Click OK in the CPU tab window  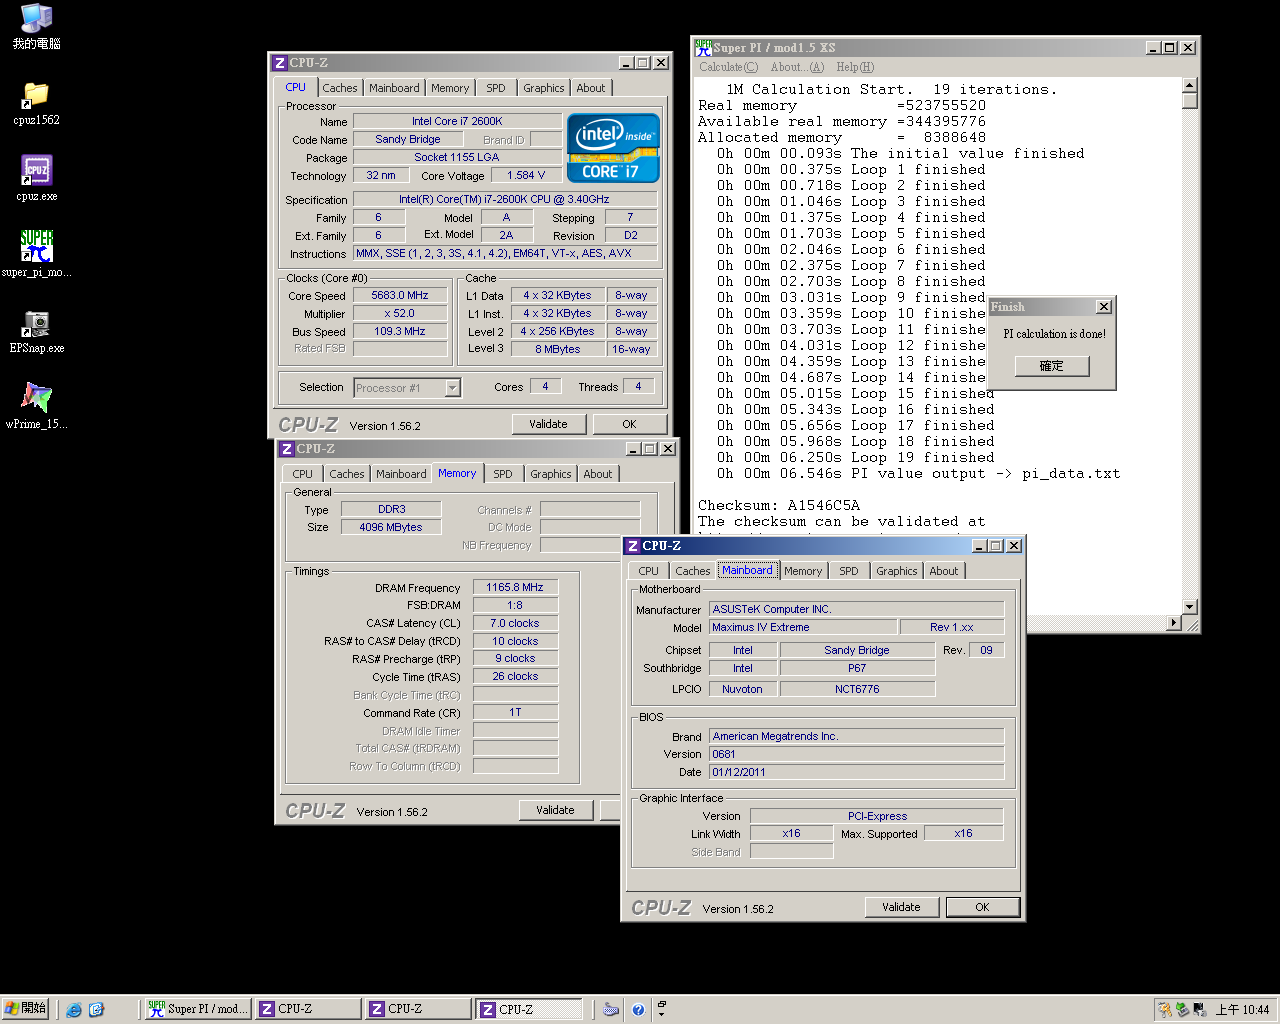coord(629,424)
